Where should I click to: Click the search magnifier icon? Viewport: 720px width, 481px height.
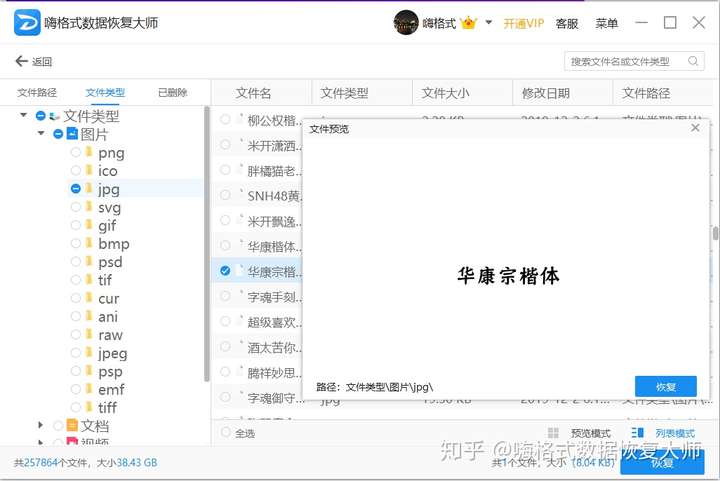(x=693, y=61)
